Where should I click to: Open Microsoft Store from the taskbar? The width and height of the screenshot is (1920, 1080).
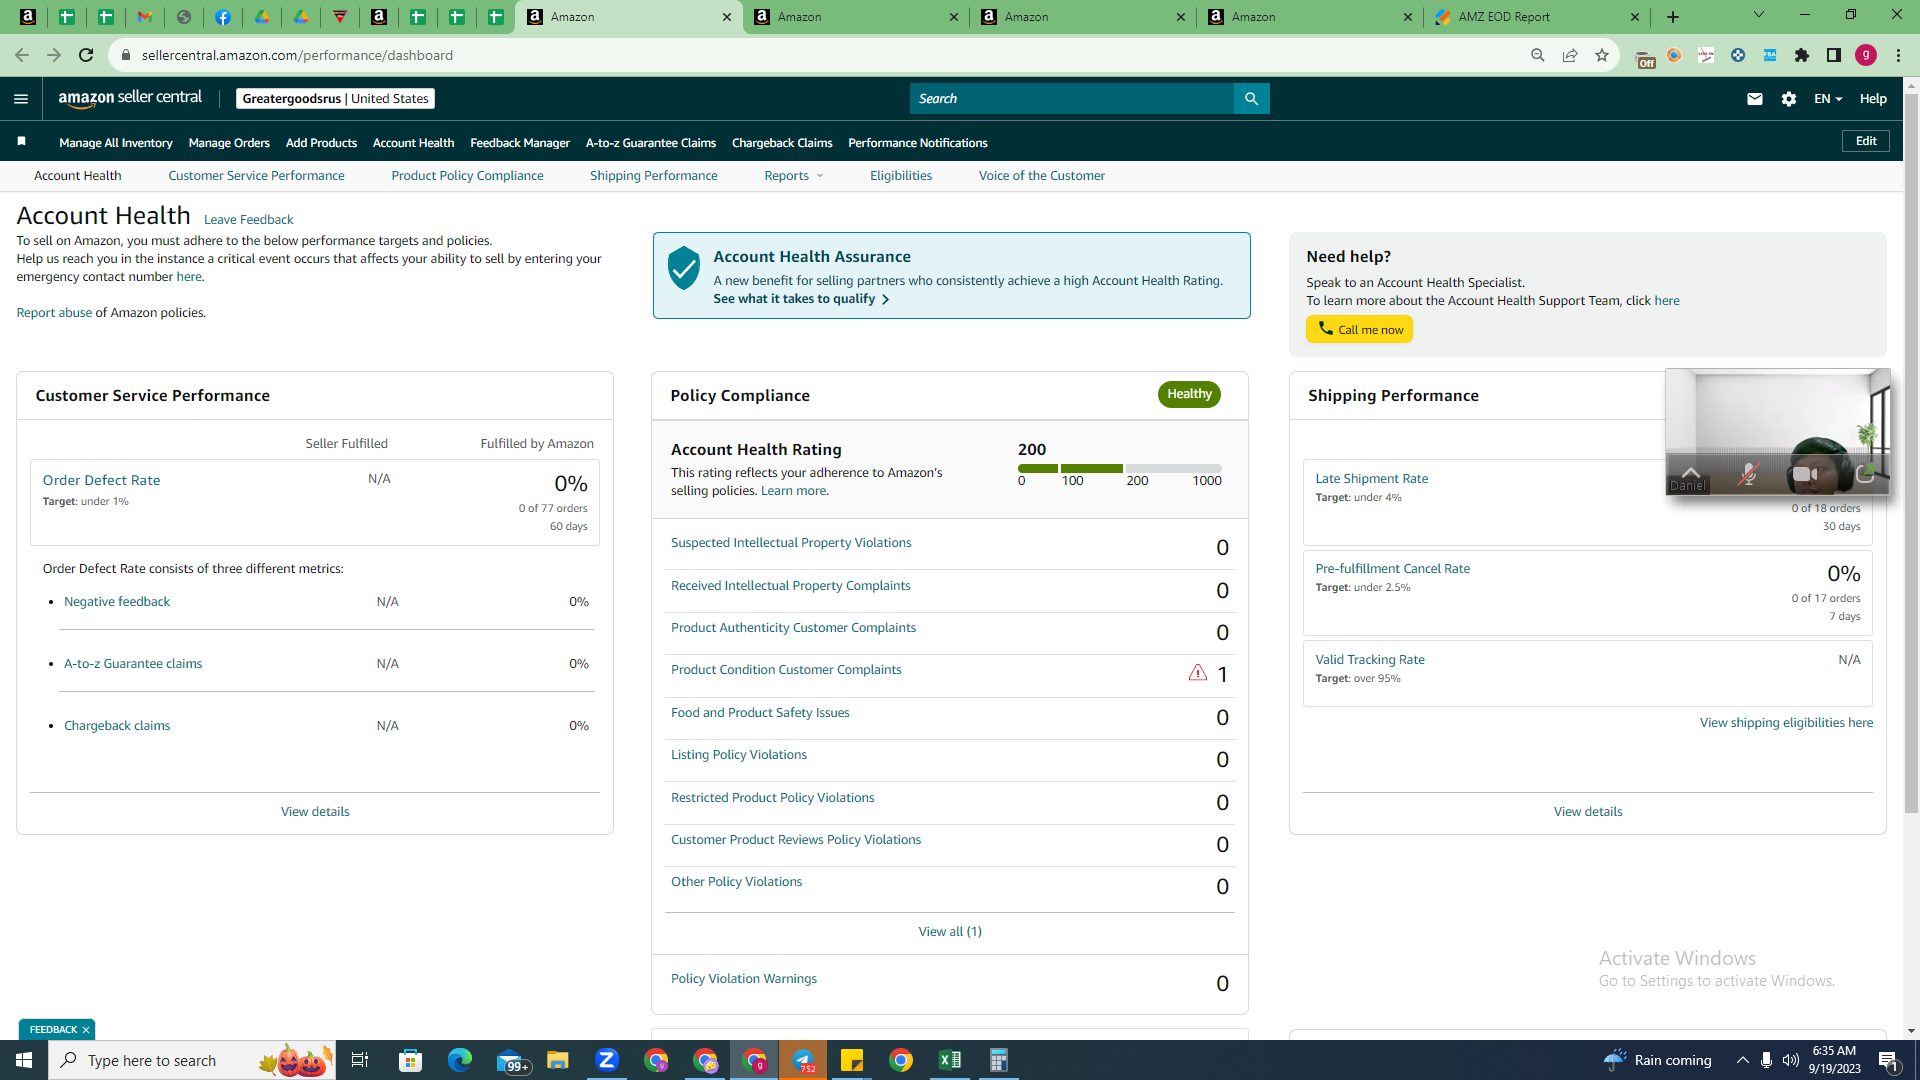(410, 1060)
